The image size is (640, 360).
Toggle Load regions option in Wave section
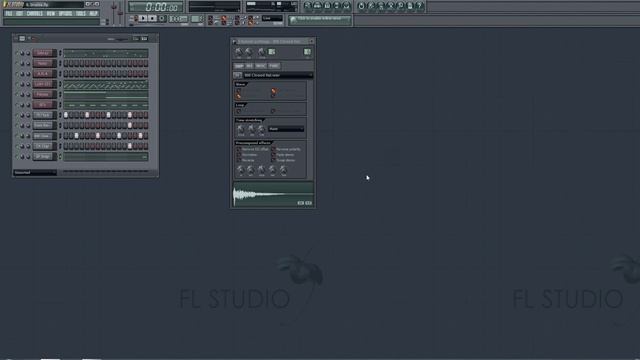click(273, 90)
